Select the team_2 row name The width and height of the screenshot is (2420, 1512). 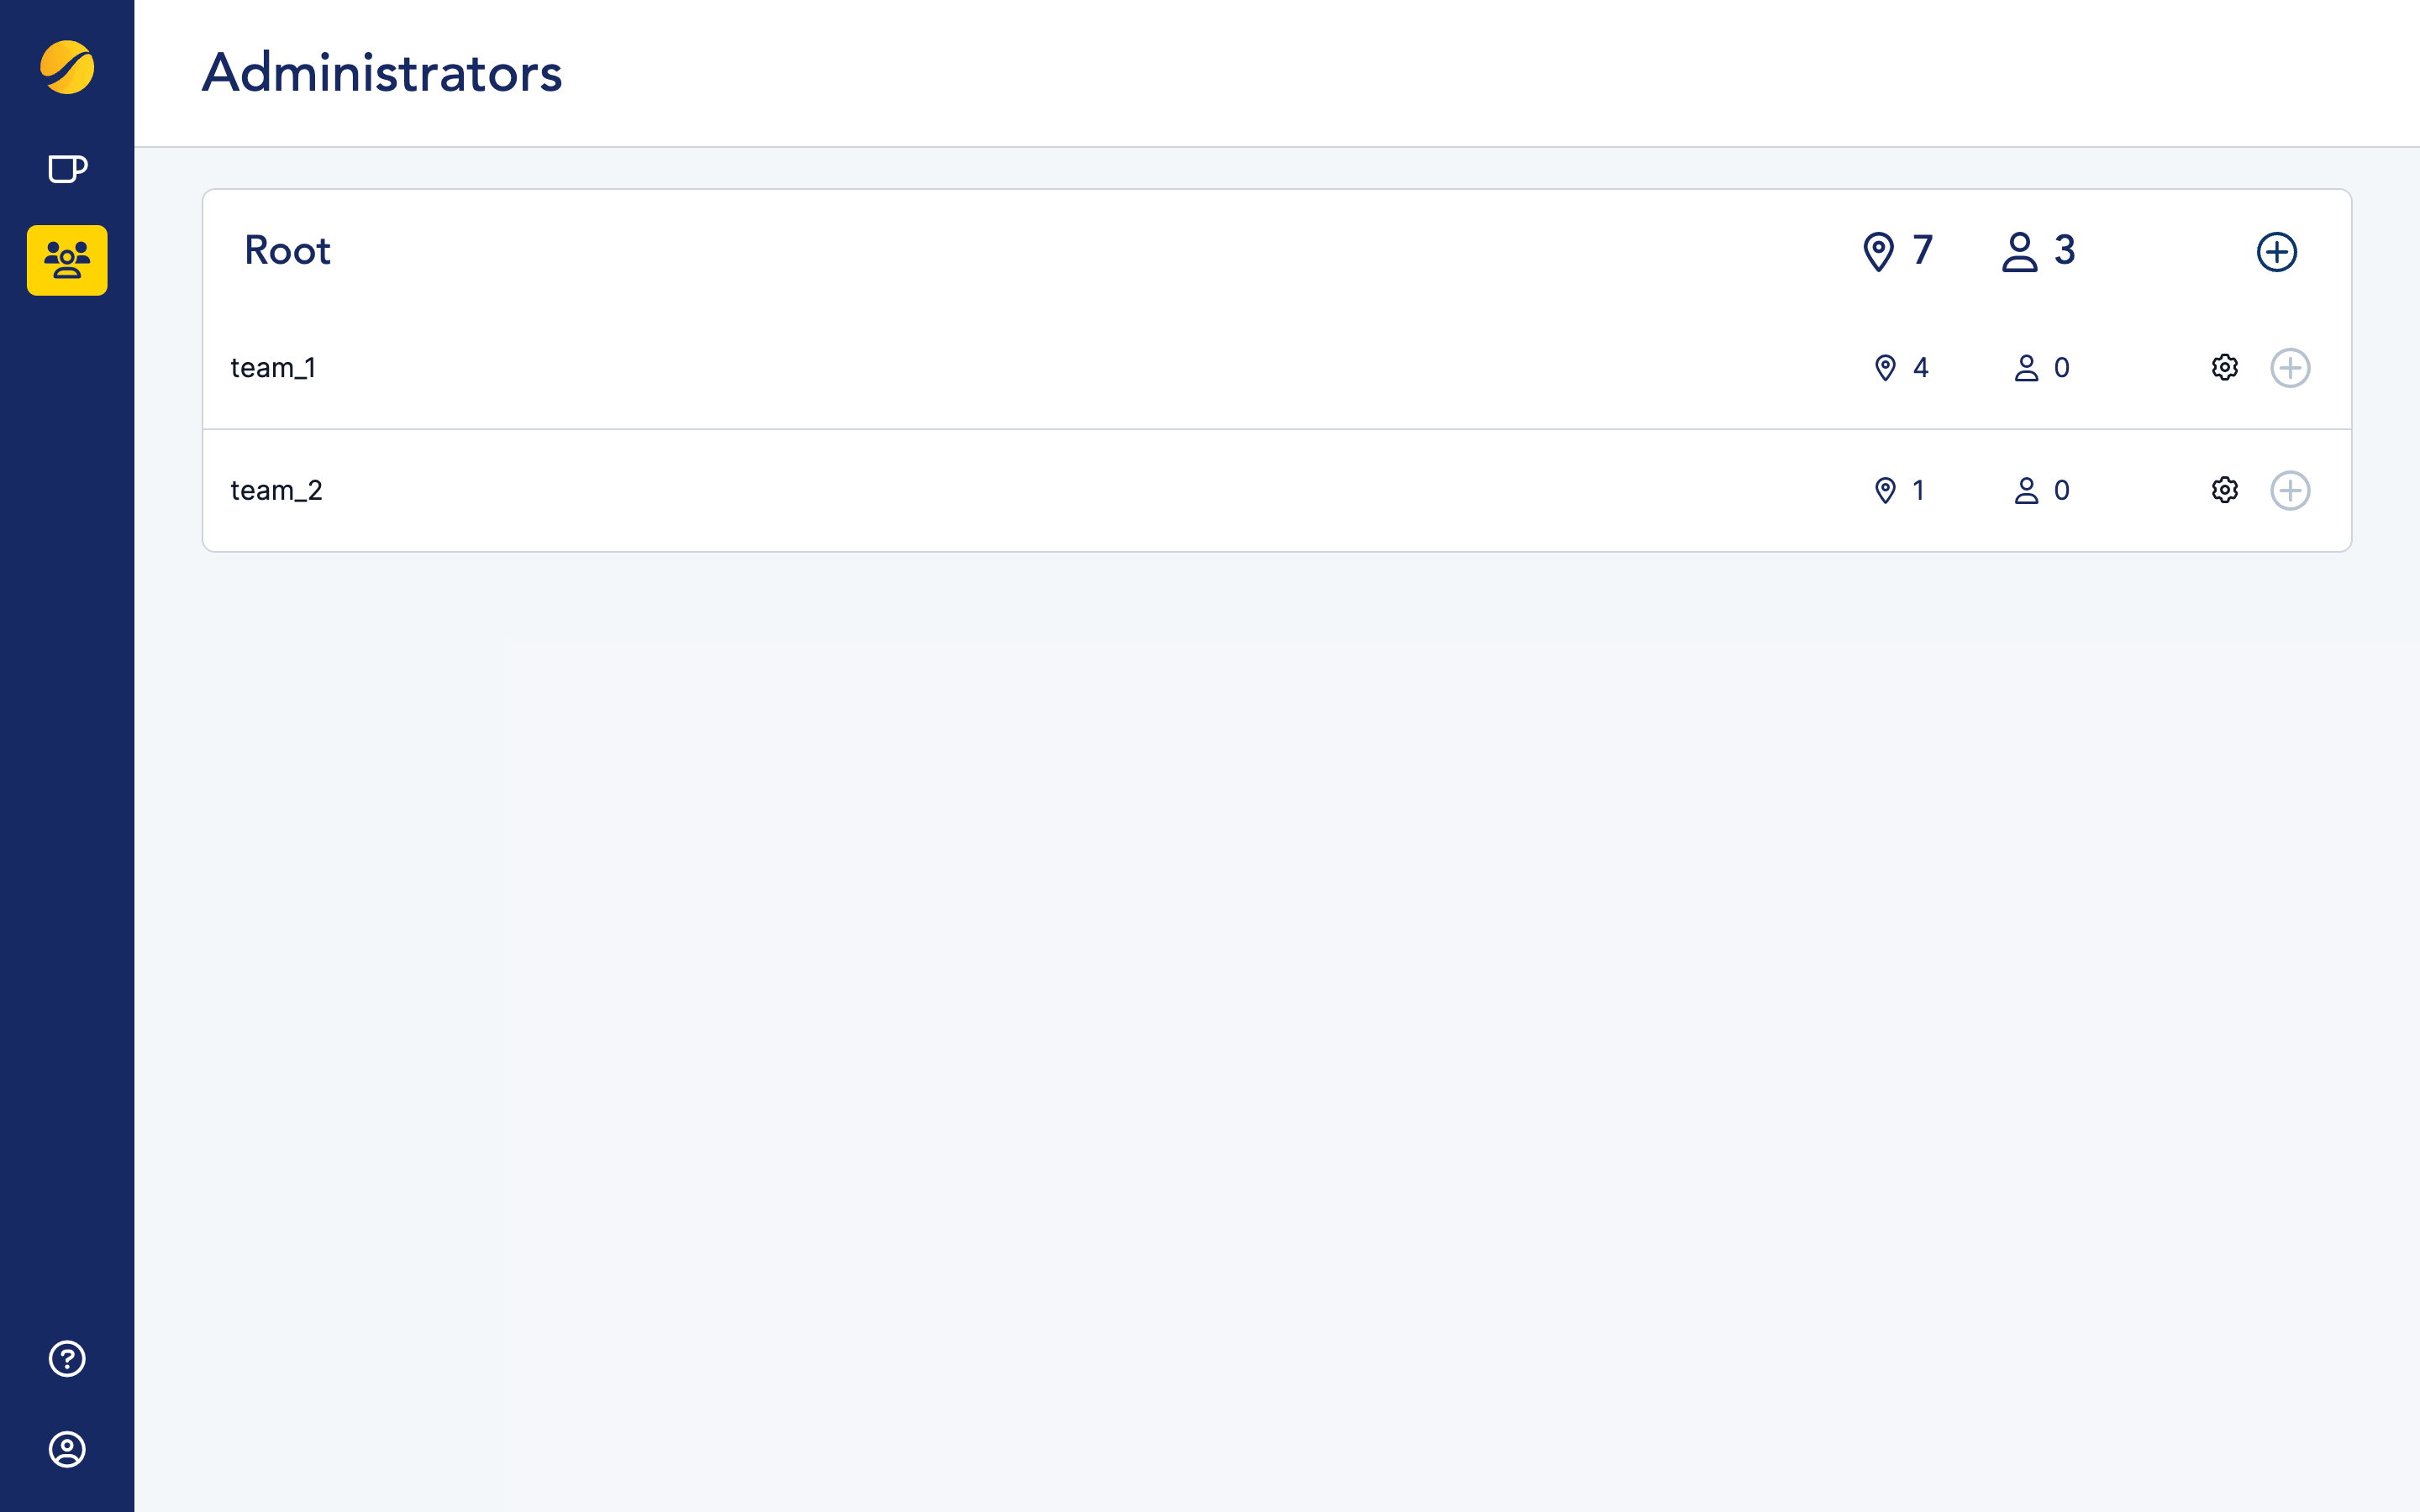[276, 490]
